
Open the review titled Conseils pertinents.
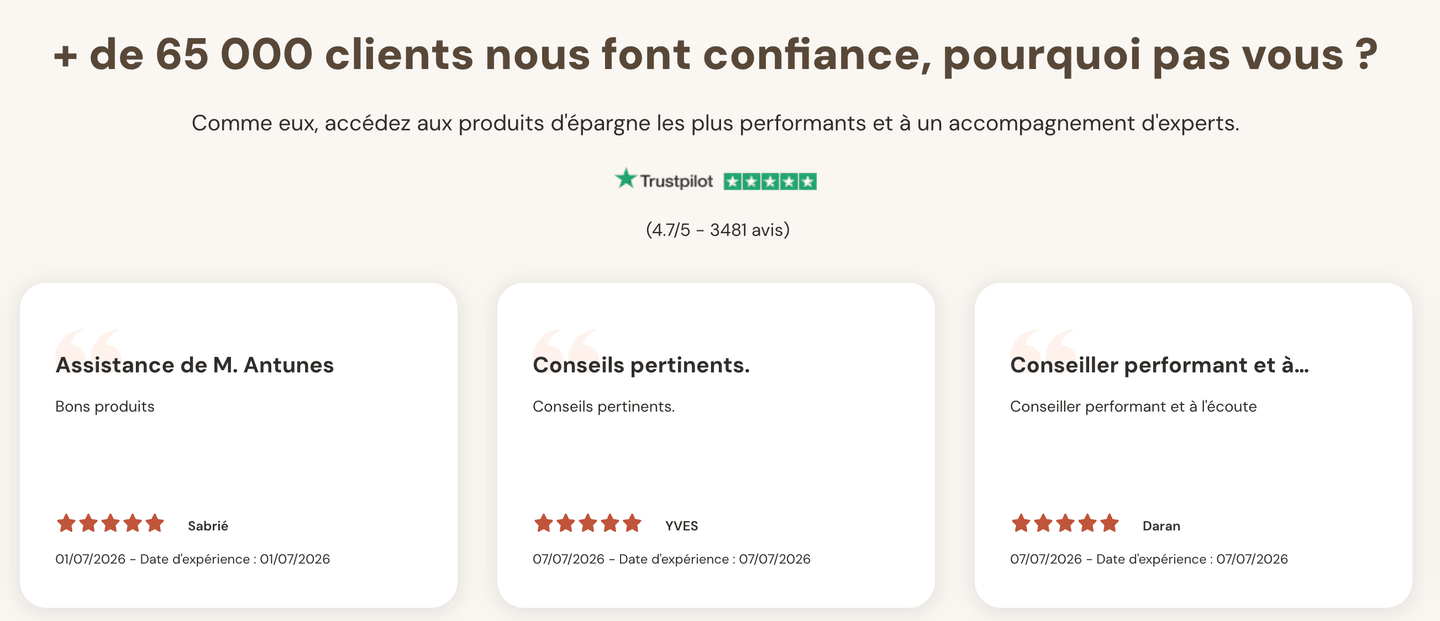point(641,365)
